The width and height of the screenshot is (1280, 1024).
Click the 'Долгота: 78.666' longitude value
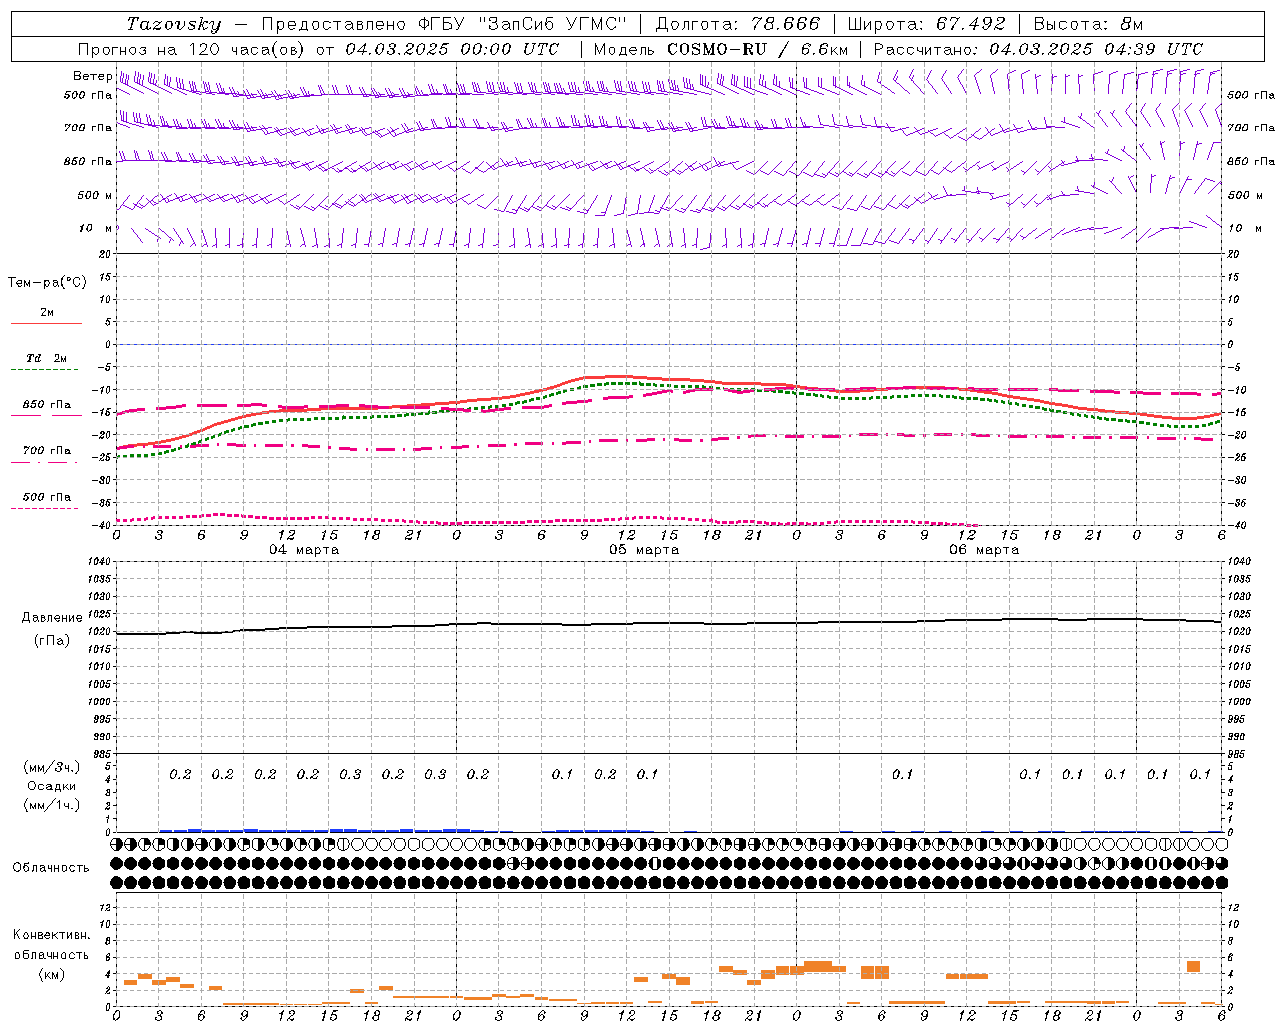coord(738,24)
